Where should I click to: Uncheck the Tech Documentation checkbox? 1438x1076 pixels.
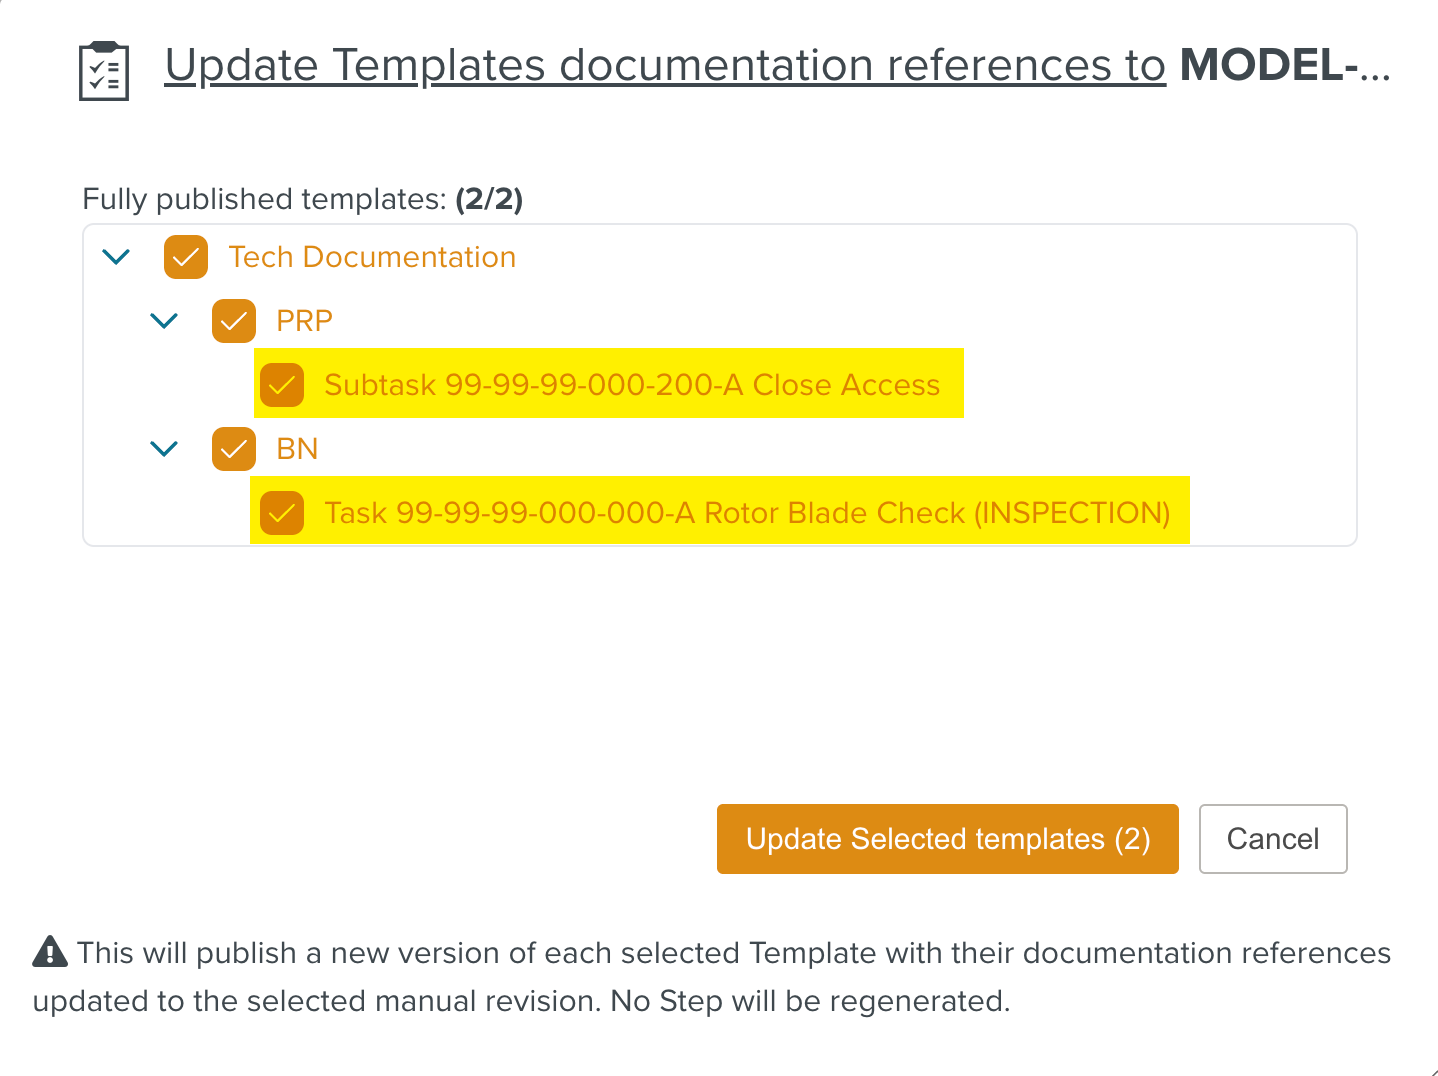[185, 257]
